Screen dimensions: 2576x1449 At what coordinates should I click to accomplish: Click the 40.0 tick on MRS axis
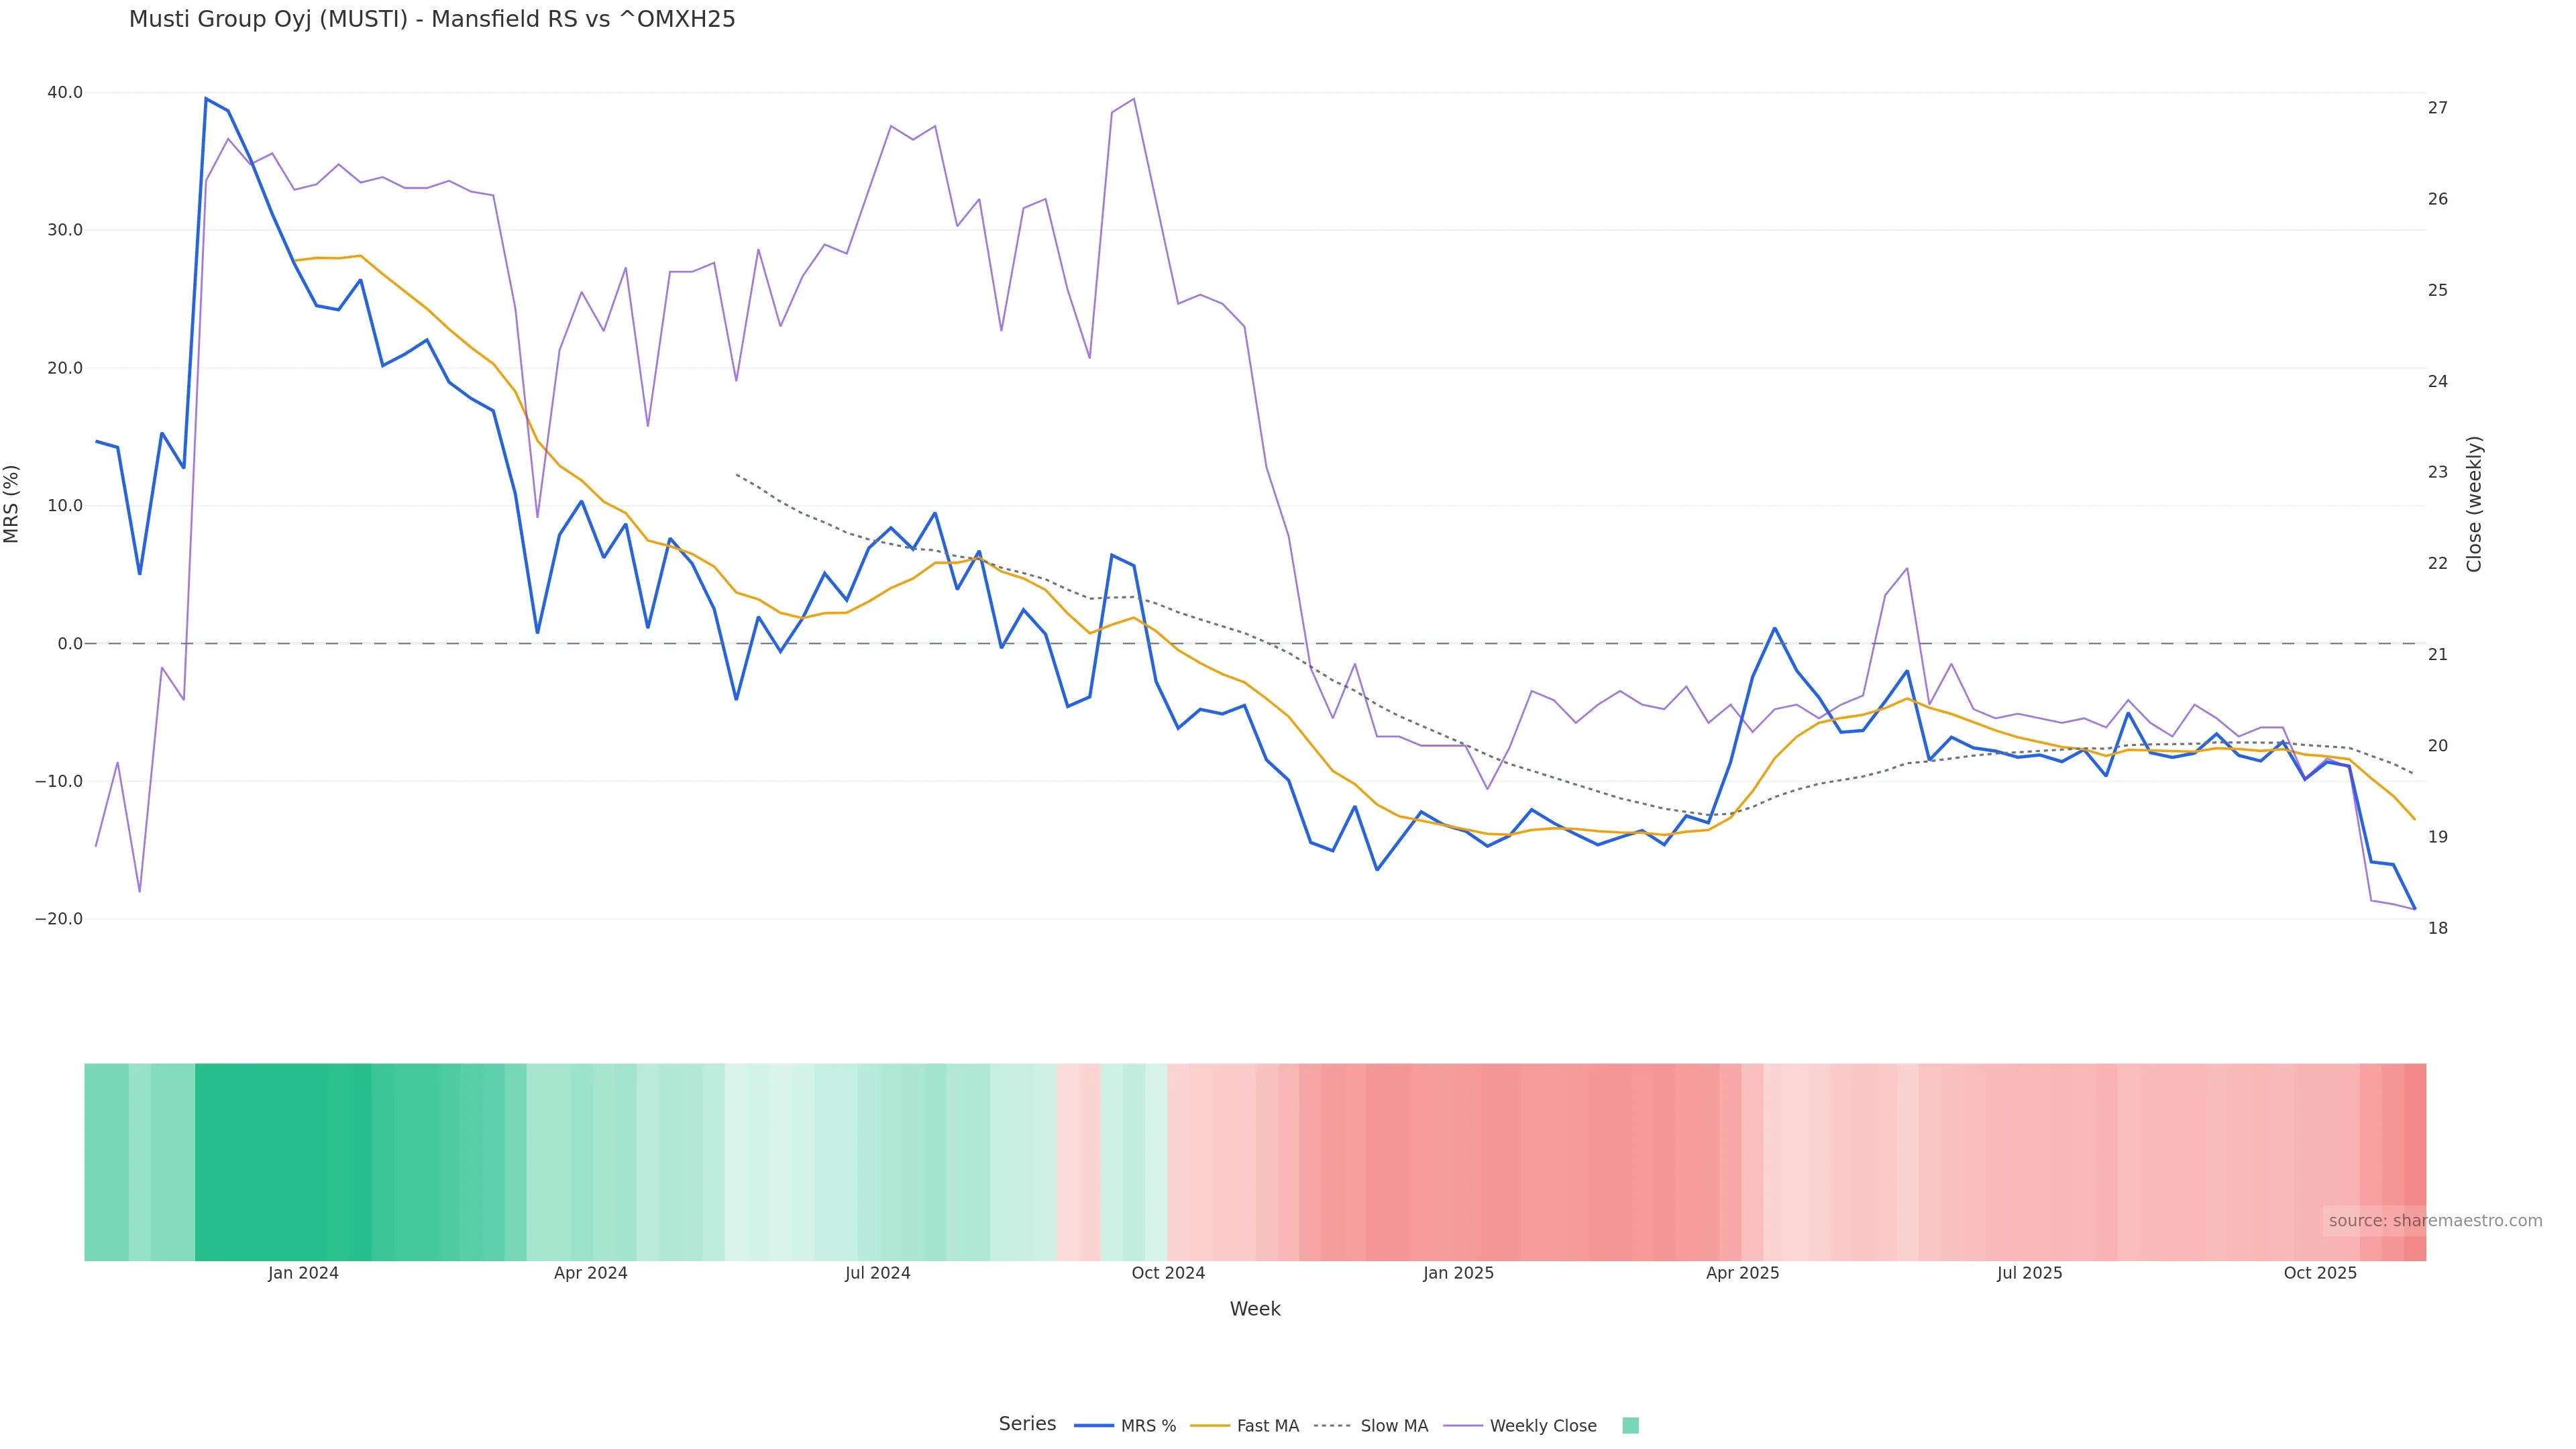[x=65, y=93]
